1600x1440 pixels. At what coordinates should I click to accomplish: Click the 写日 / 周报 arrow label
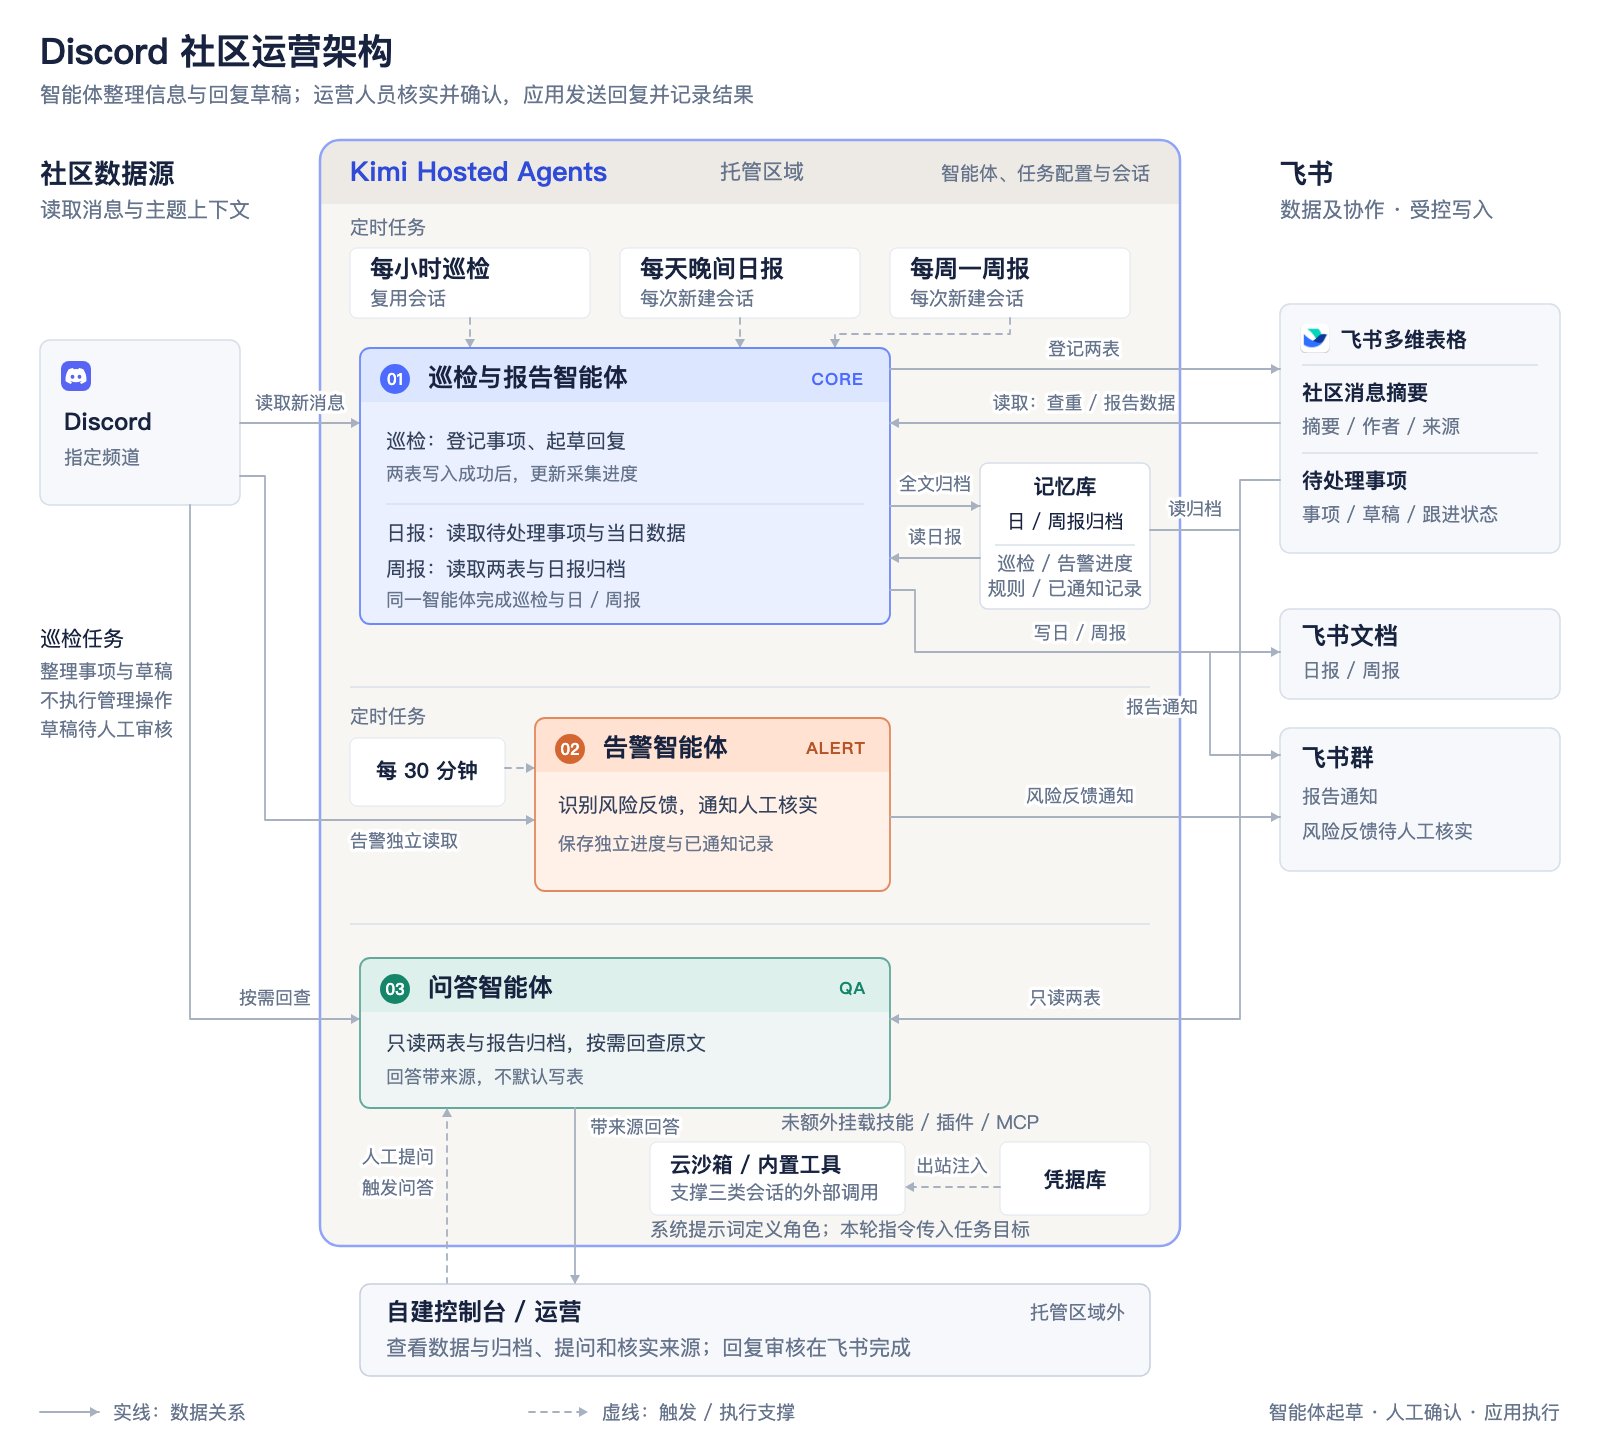tap(1080, 632)
